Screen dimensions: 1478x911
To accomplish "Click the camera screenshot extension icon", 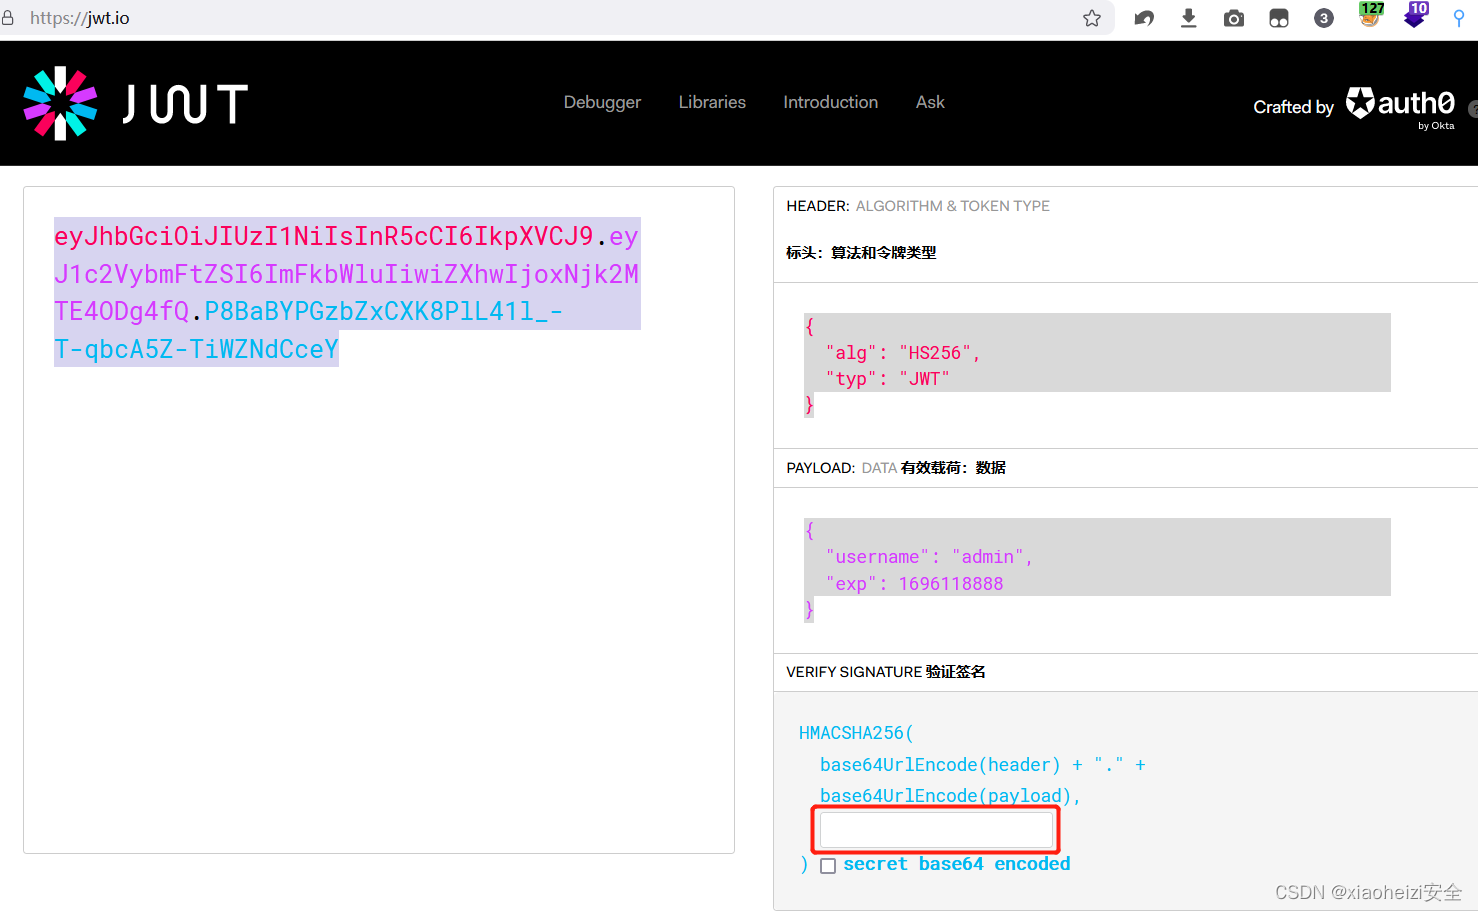I will click(1233, 17).
